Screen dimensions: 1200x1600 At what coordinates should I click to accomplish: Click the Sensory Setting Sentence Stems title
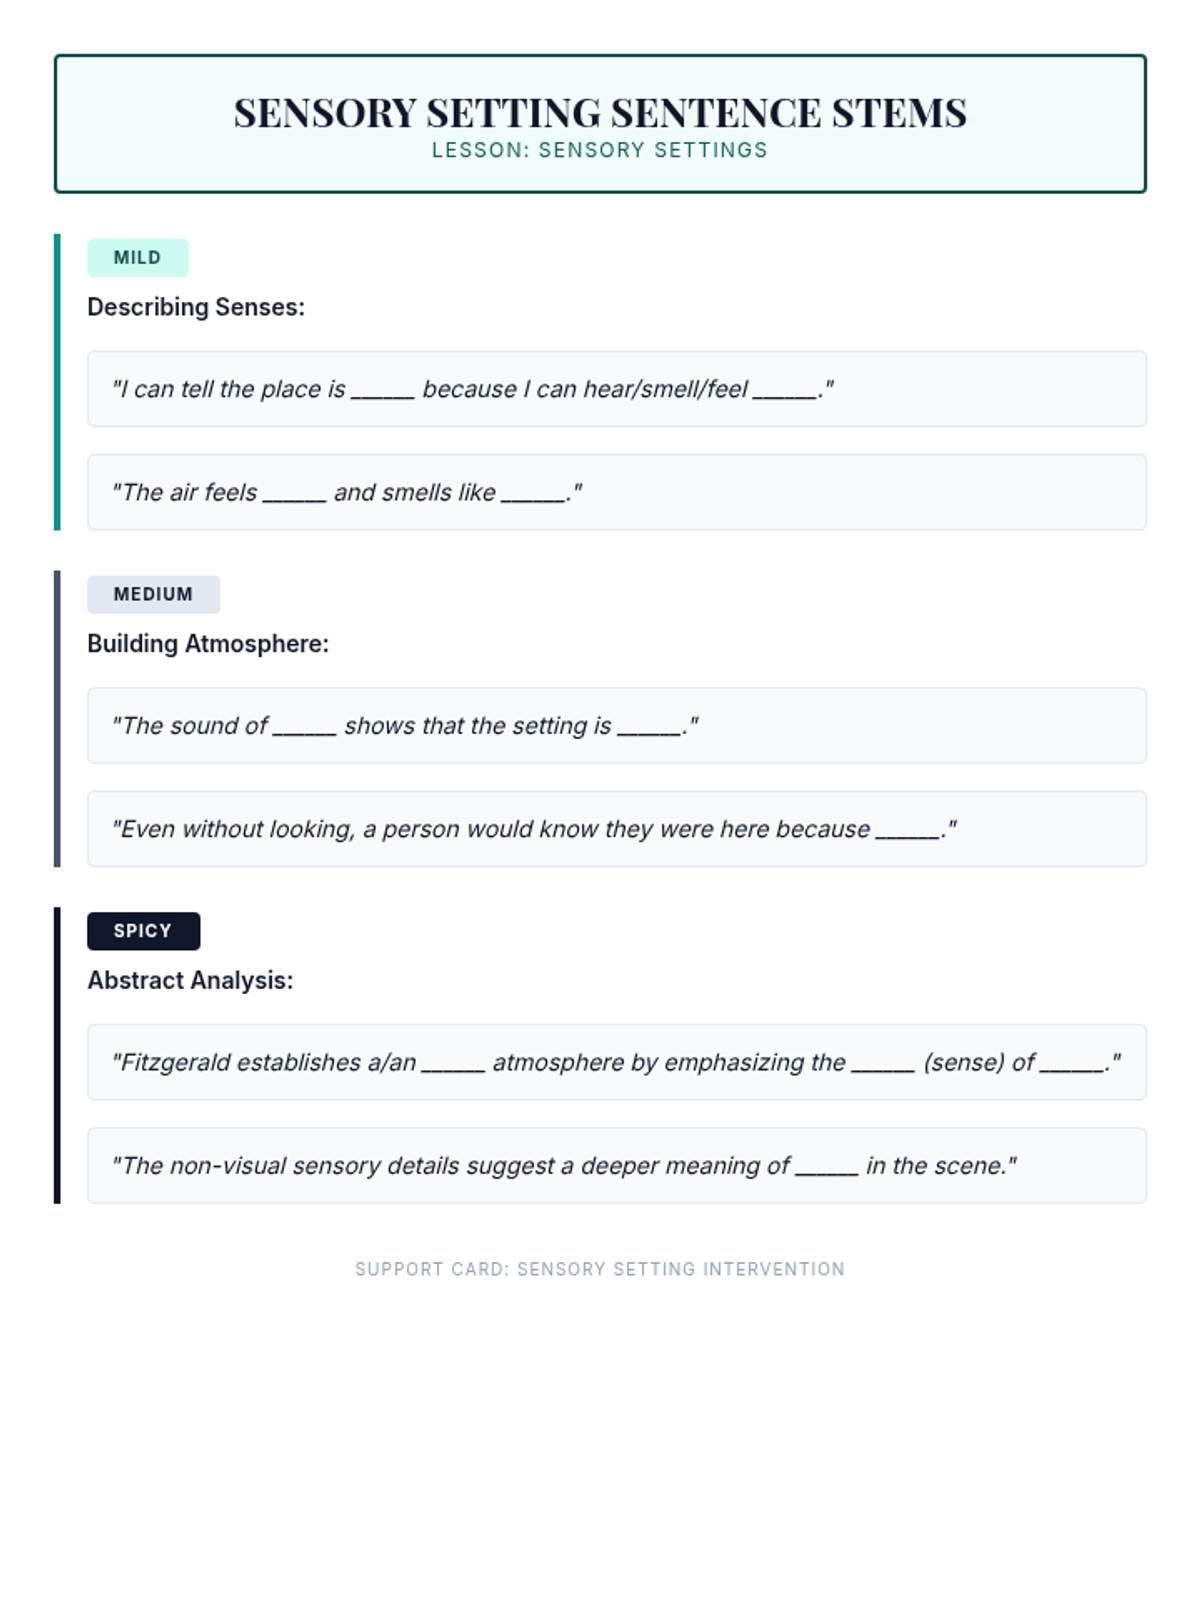pyautogui.click(x=600, y=113)
